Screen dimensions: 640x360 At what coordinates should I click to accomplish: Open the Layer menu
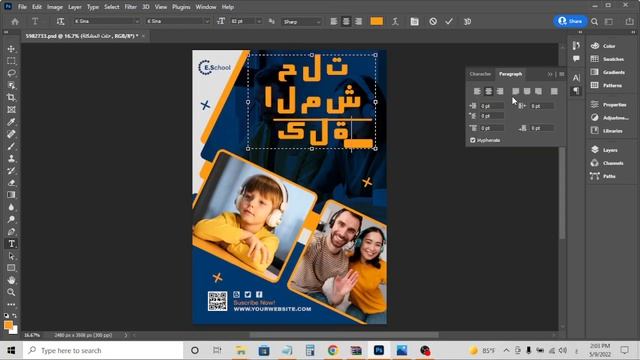pos(75,7)
